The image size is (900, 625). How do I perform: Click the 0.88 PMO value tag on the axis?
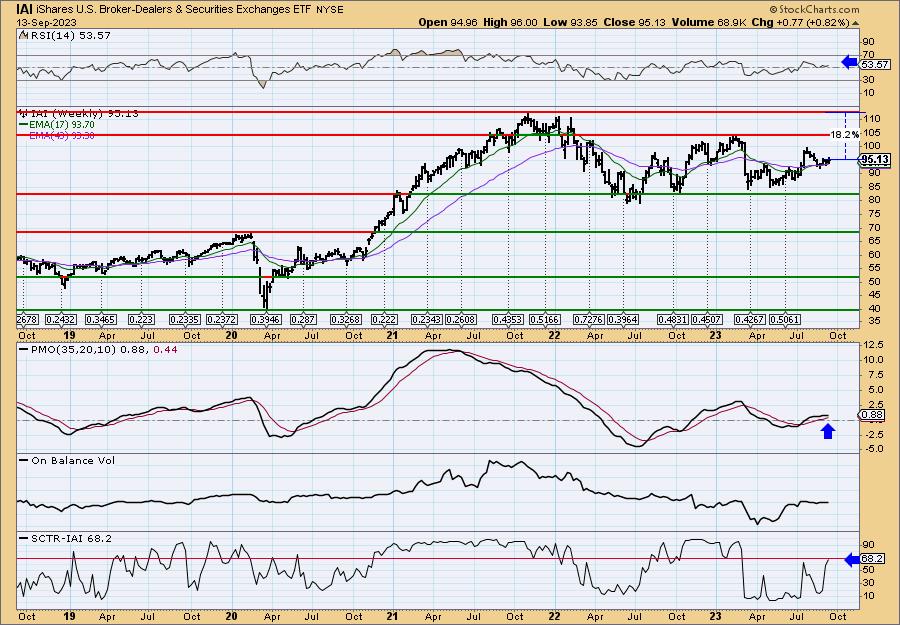(871, 415)
